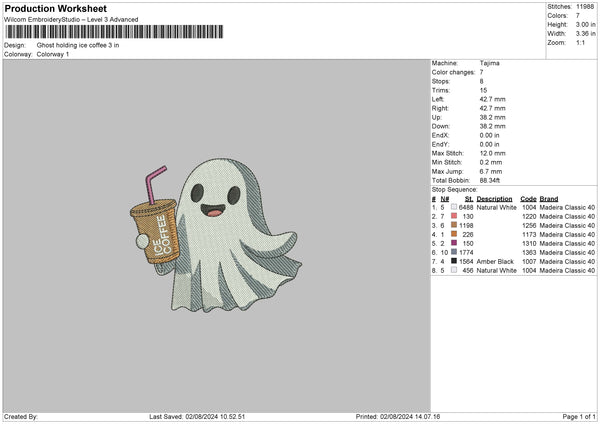The height and width of the screenshot is (424, 600).
Task: Click stitch count '1774' in stop 6
Action: pos(466,253)
